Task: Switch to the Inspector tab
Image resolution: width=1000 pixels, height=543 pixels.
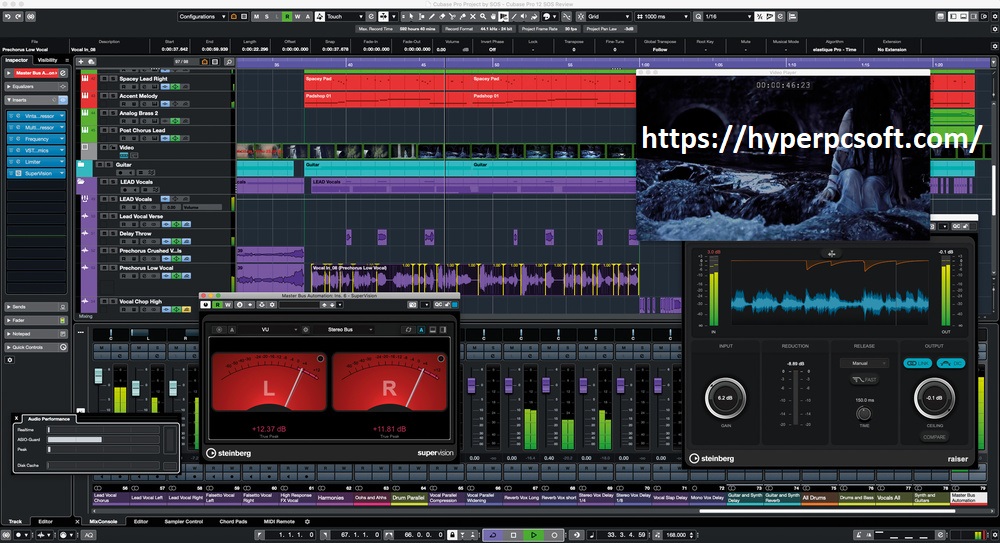Action: [x=17, y=60]
